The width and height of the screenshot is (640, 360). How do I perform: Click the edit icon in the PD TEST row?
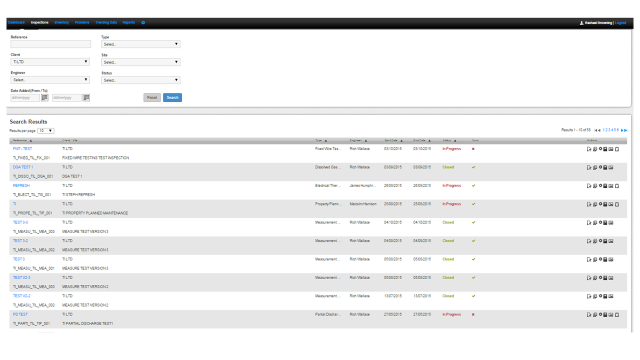coord(589,315)
